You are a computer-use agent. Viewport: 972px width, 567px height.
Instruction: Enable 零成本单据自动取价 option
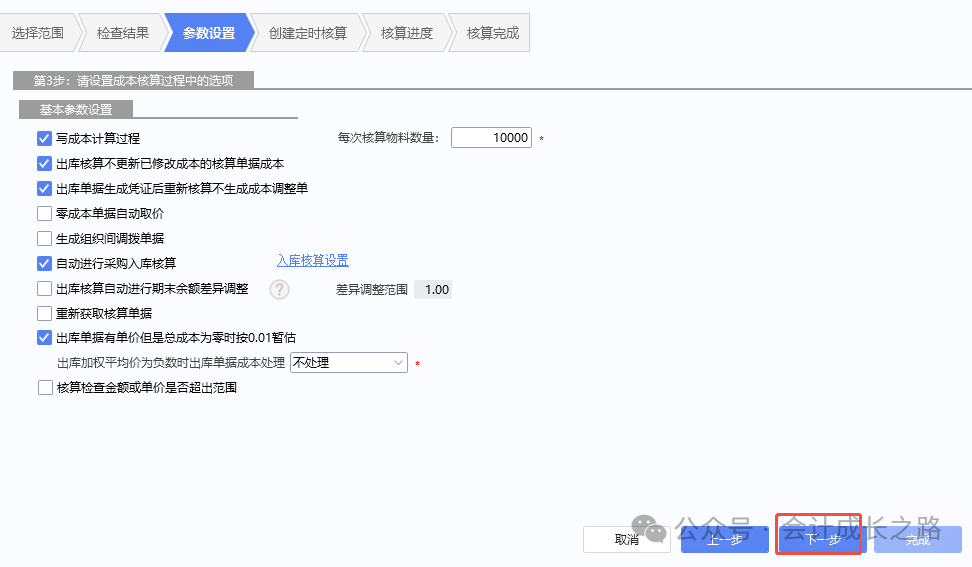coord(44,213)
